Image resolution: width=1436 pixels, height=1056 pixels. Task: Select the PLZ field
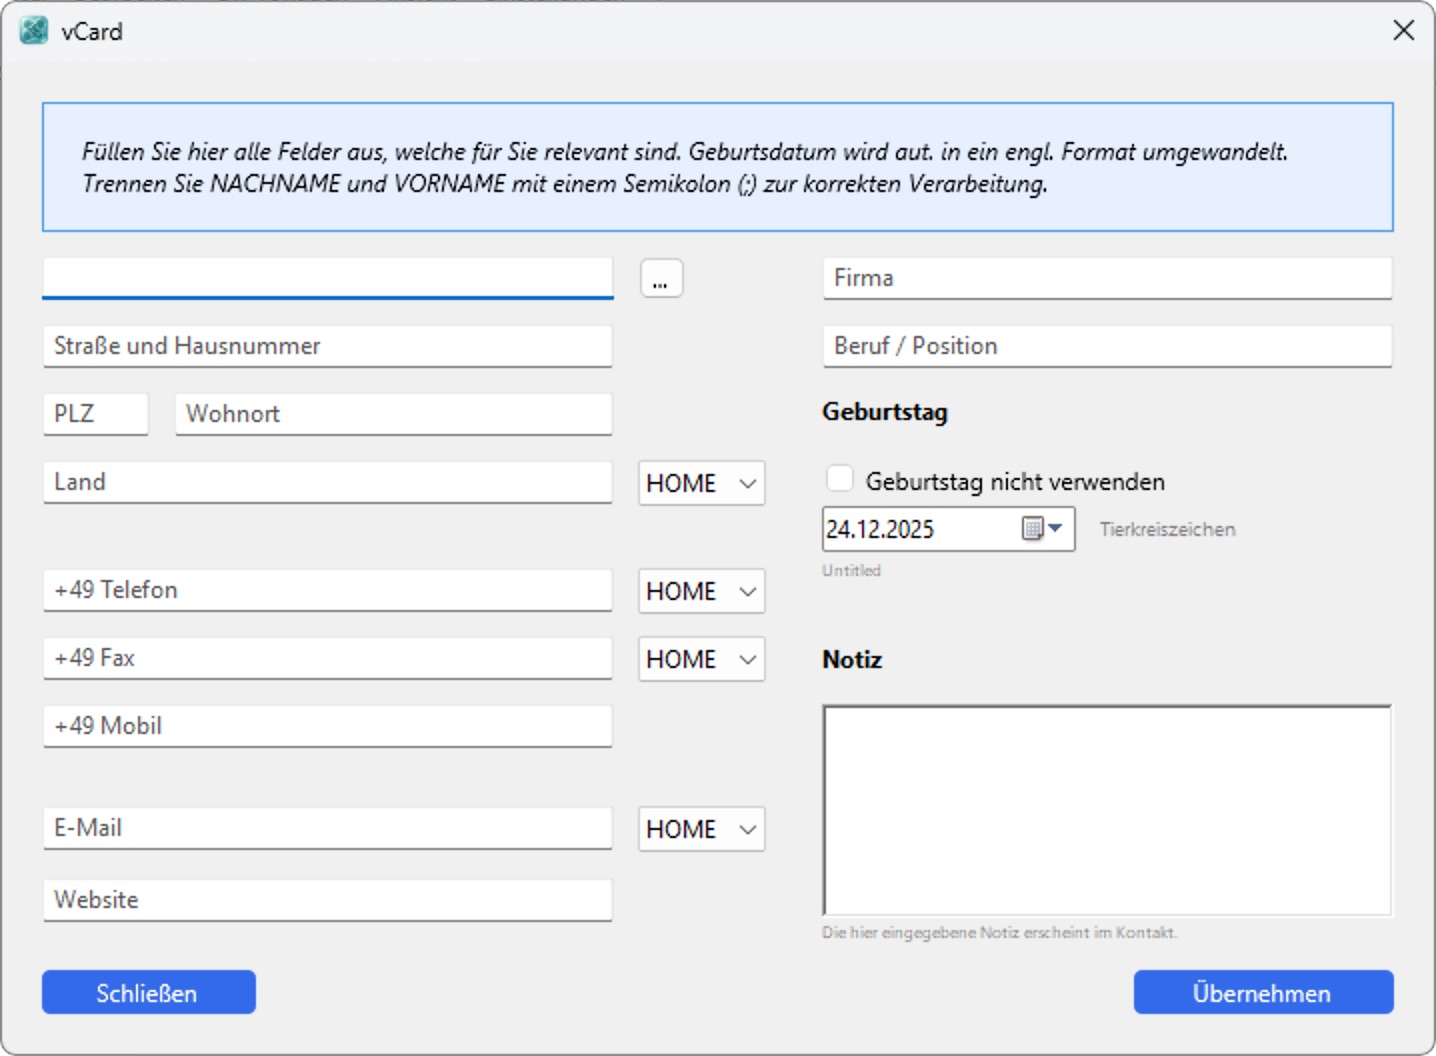pos(95,414)
